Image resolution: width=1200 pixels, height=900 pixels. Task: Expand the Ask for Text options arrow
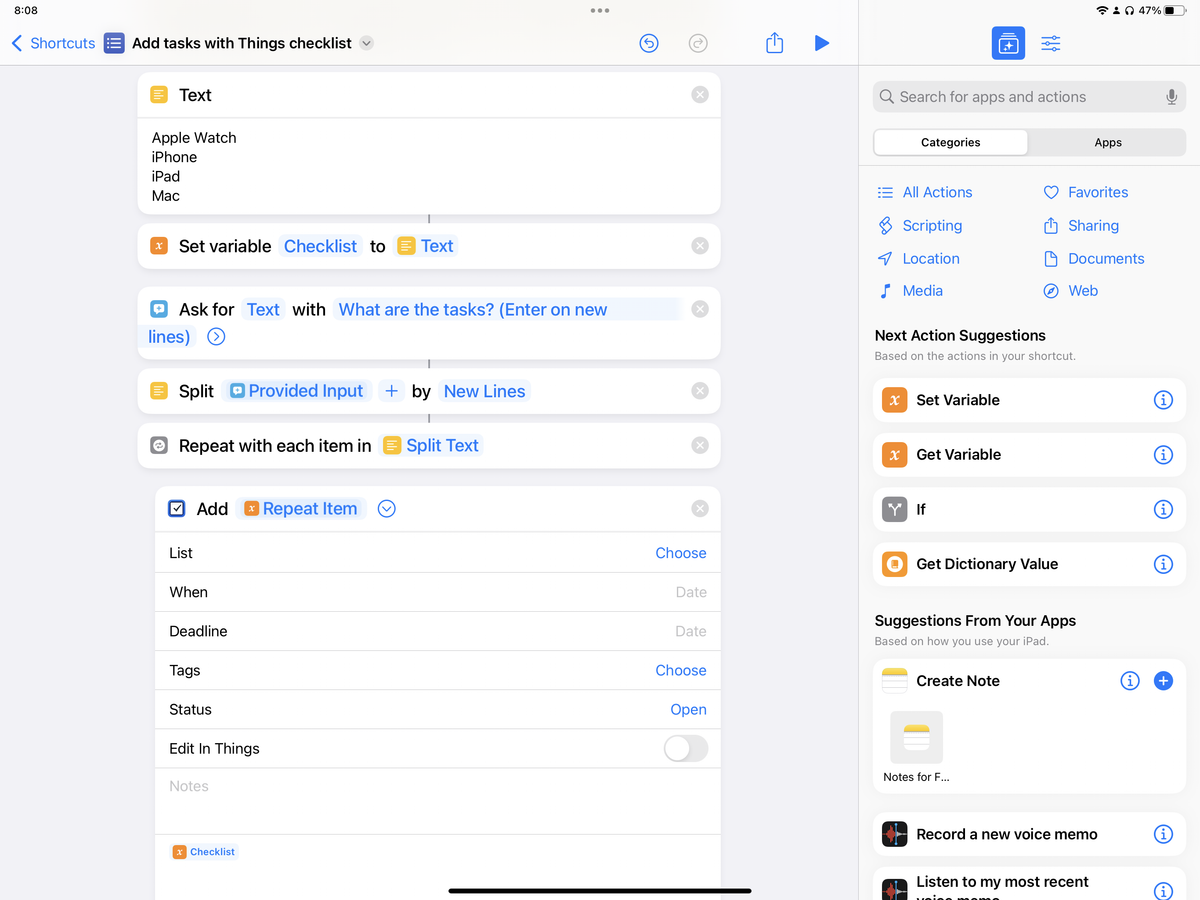215,337
